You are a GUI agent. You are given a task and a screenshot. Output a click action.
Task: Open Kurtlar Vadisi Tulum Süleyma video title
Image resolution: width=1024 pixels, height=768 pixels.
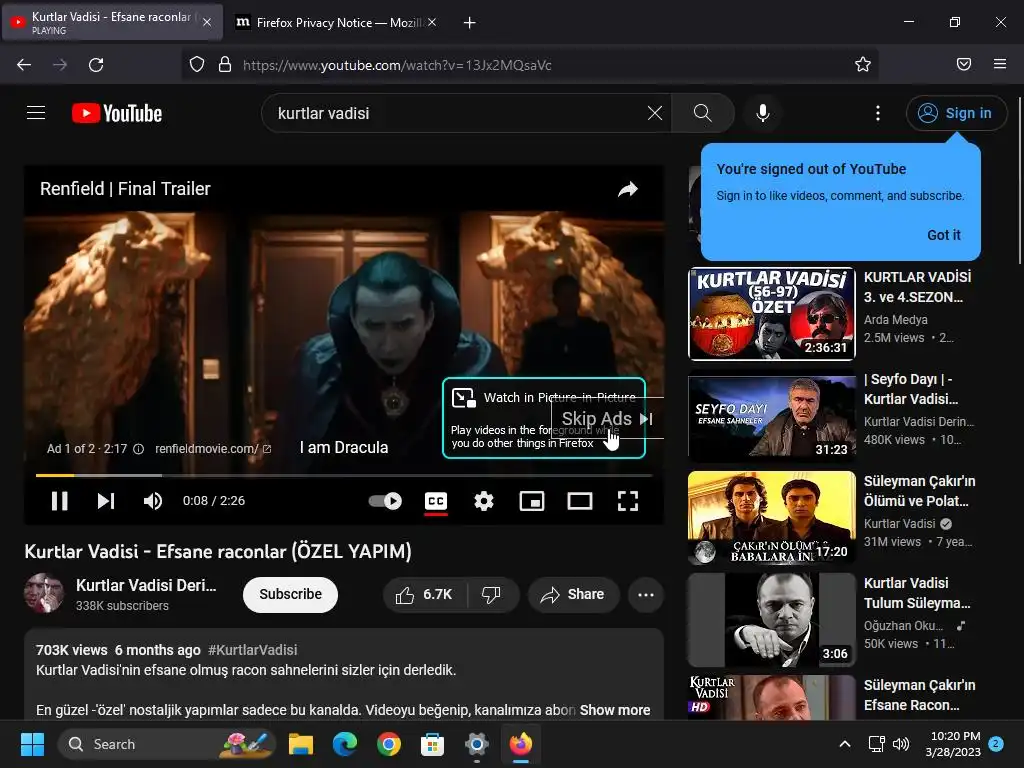pos(917,593)
